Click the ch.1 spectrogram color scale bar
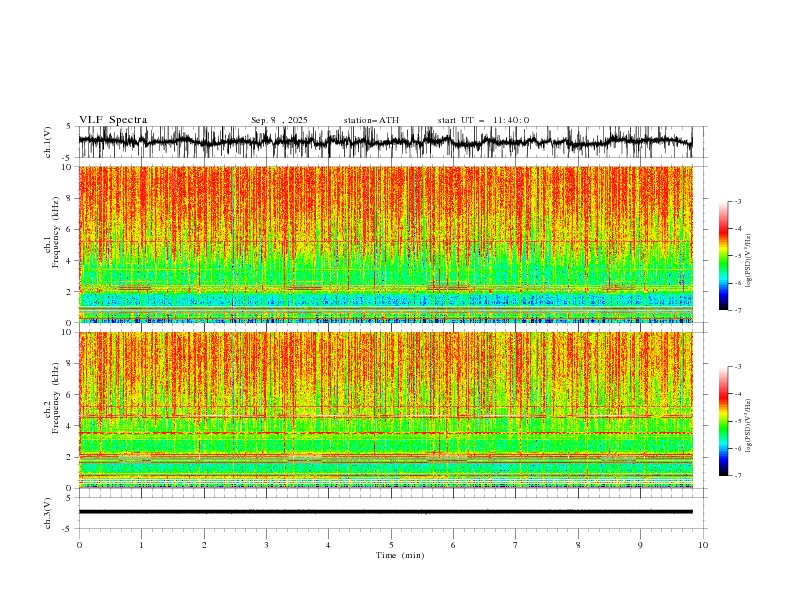 [723, 256]
